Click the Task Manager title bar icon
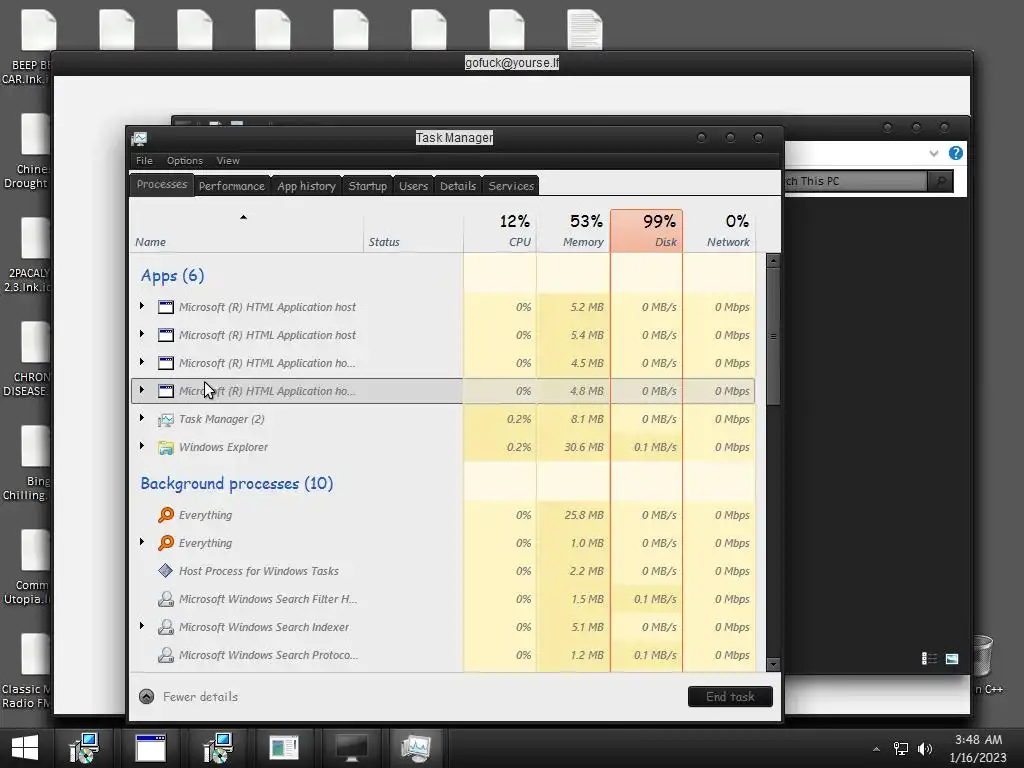This screenshot has height=768, width=1024. click(x=139, y=138)
